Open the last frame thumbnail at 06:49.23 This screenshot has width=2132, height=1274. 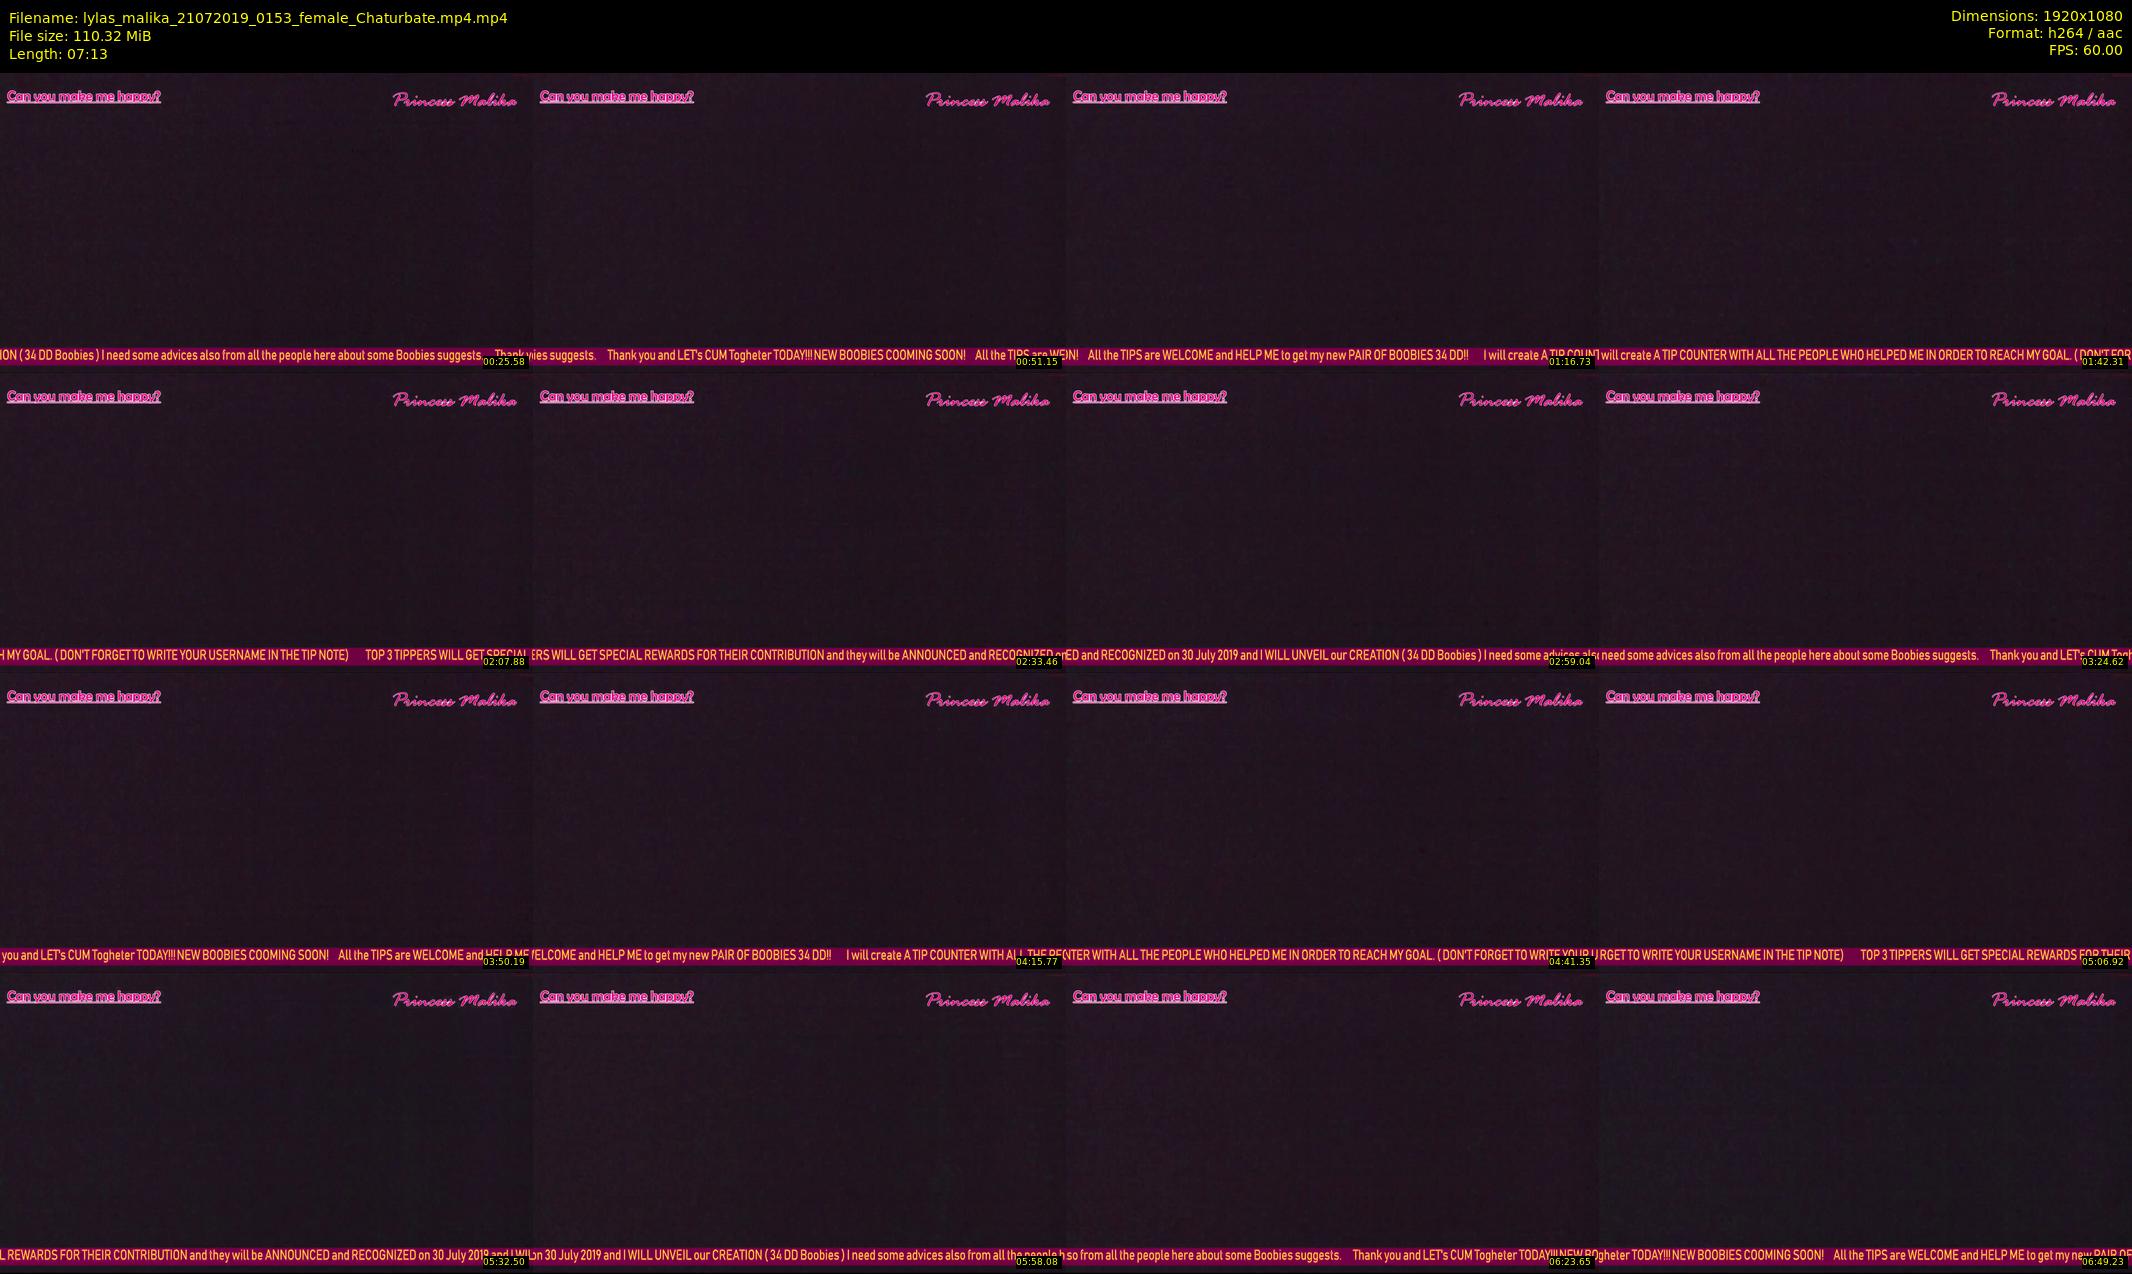click(x=1865, y=1121)
